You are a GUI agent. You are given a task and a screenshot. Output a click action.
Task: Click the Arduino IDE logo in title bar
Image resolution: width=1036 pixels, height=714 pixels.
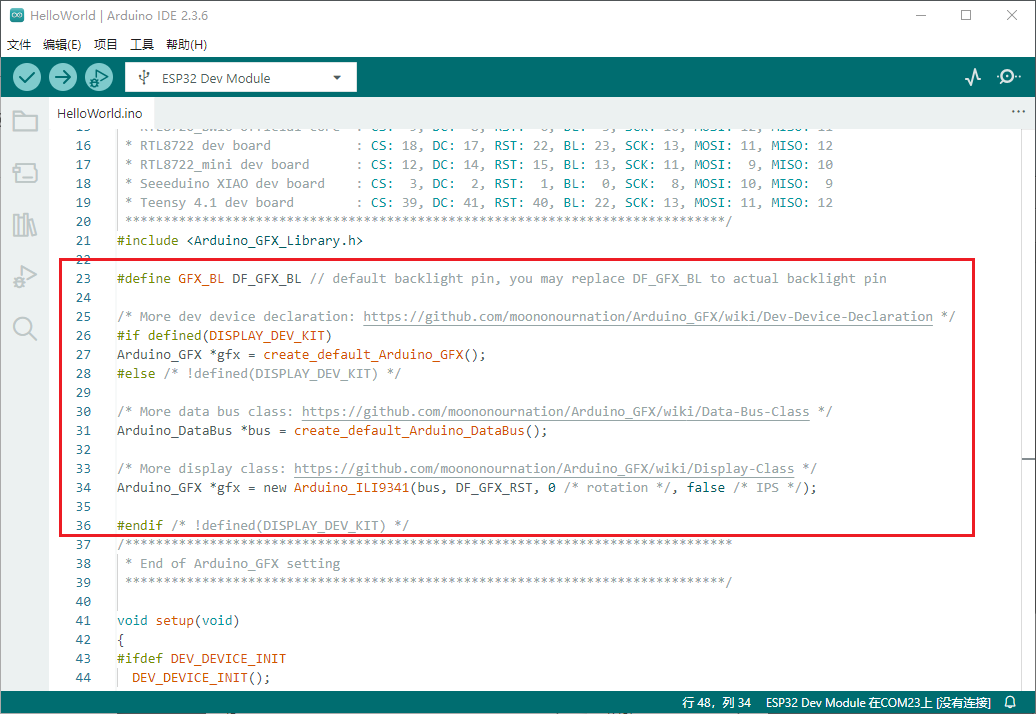(17, 15)
